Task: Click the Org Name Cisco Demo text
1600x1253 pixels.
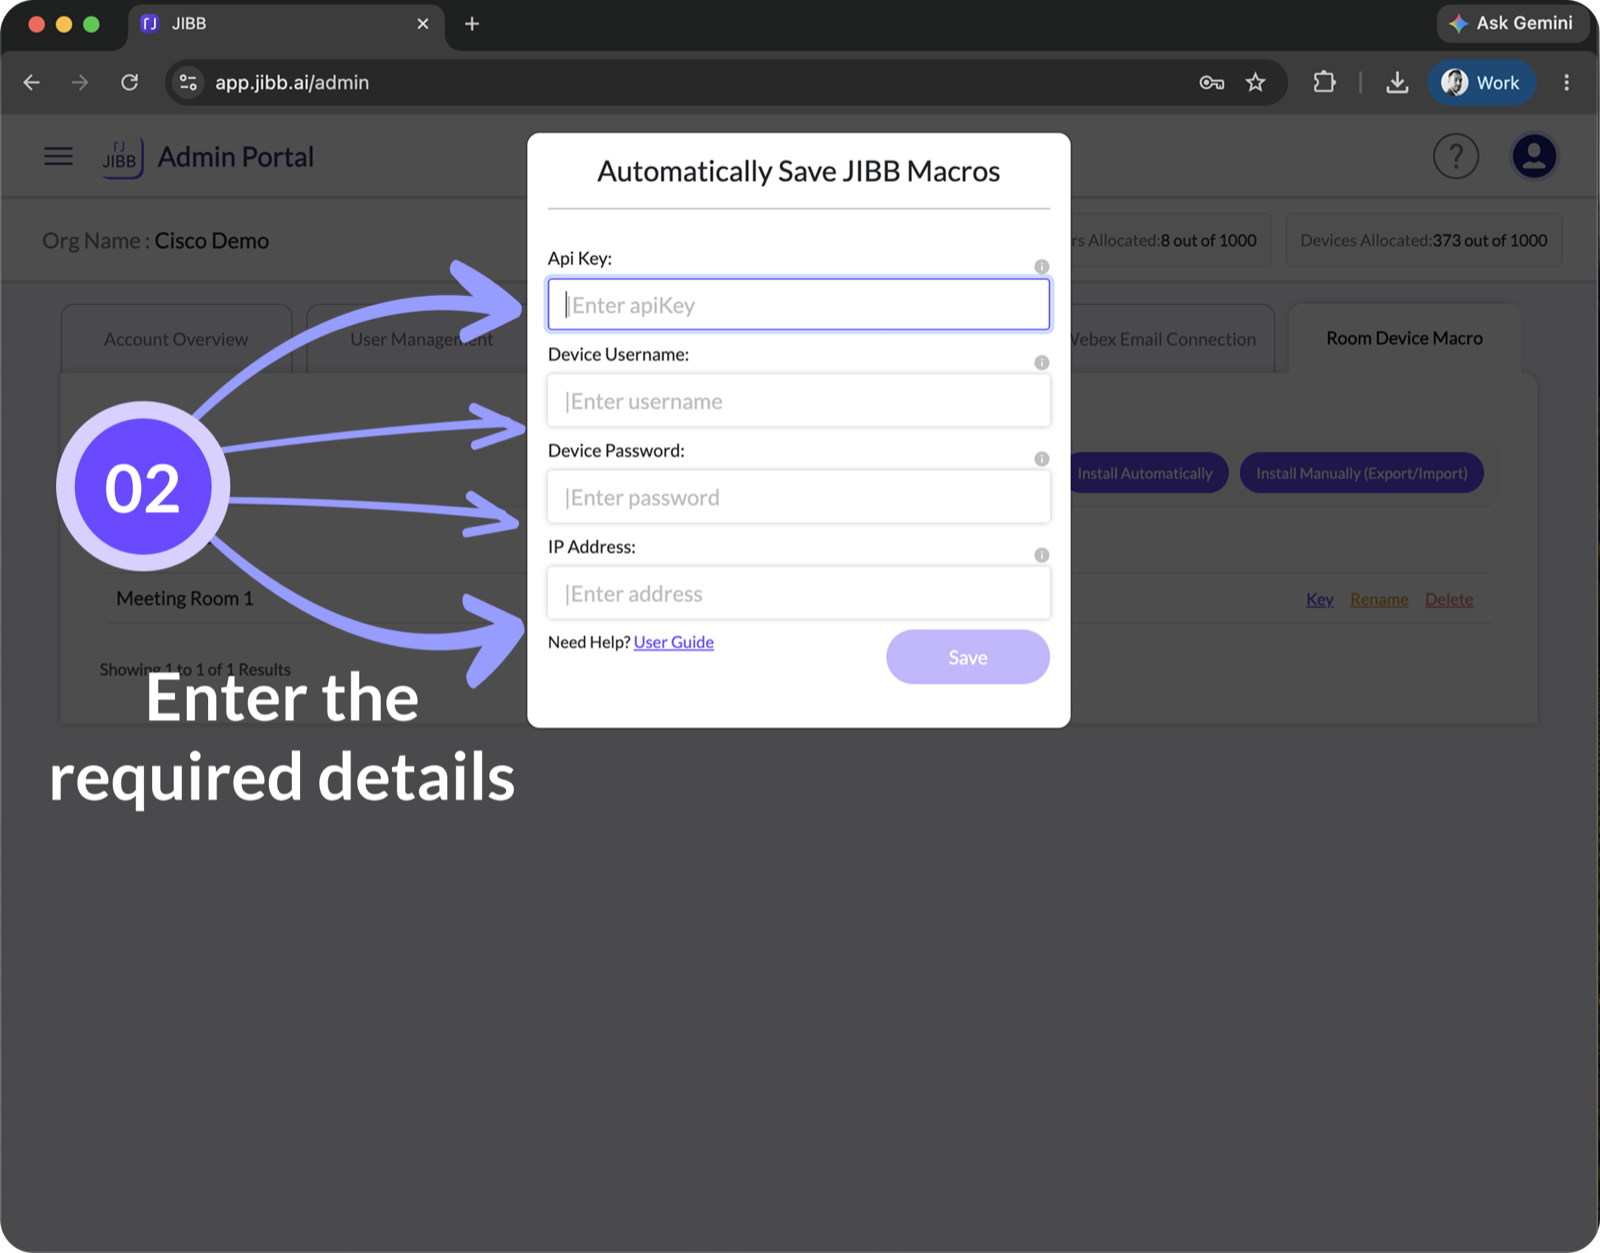Action: [155, 241]
